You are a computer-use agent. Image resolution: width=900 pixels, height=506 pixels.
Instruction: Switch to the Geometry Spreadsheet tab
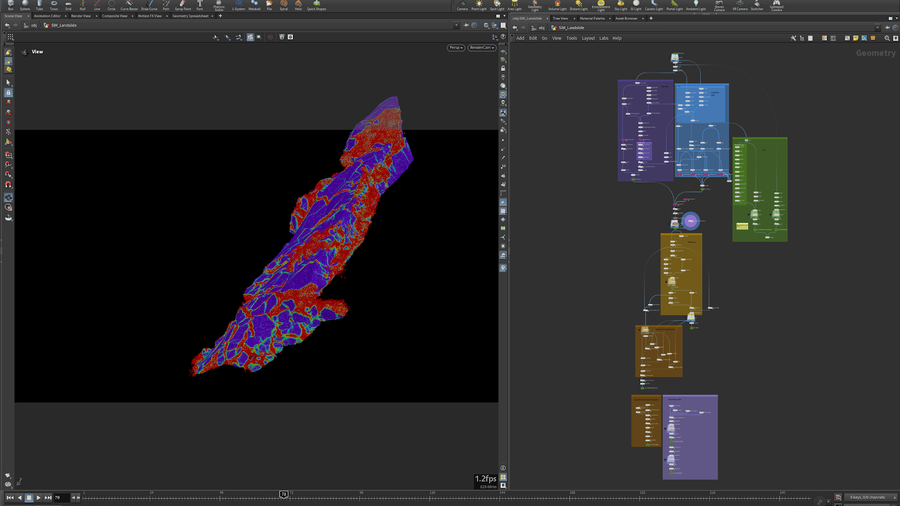190,16
